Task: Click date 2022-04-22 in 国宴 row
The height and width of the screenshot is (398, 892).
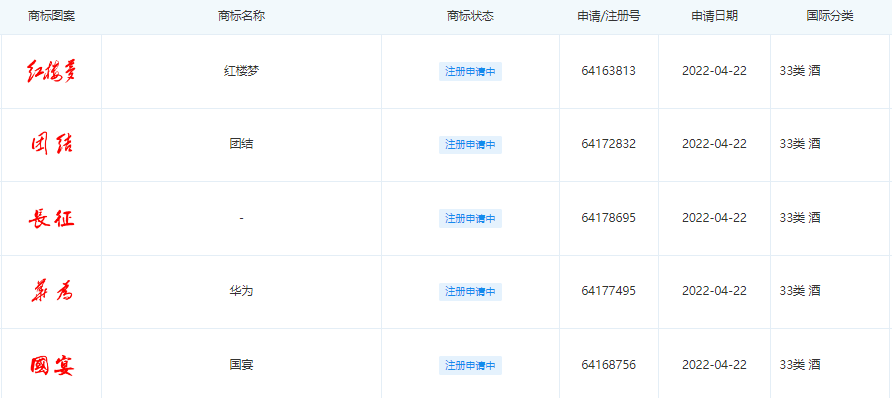Action: pyautogui.click(x=715, y=365)
